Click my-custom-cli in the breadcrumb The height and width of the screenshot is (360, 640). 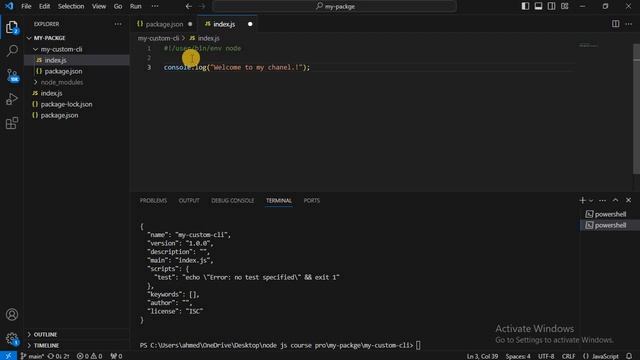158,38
